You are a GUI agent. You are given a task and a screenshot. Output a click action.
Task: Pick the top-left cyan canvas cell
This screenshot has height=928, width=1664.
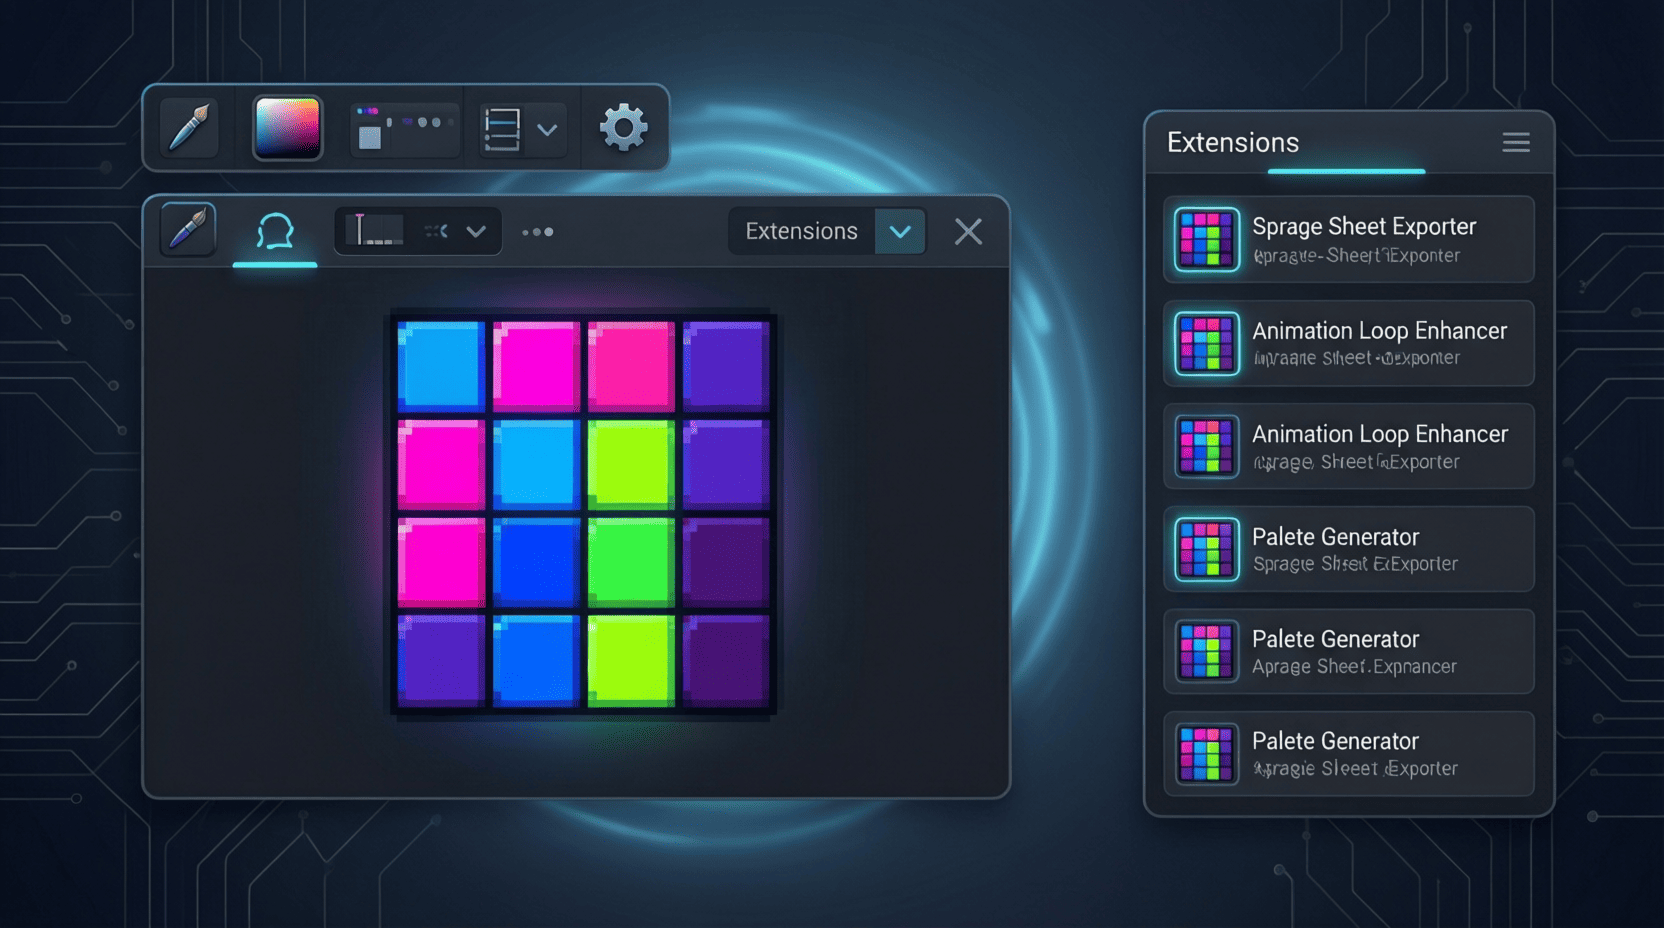coord(441,366)
